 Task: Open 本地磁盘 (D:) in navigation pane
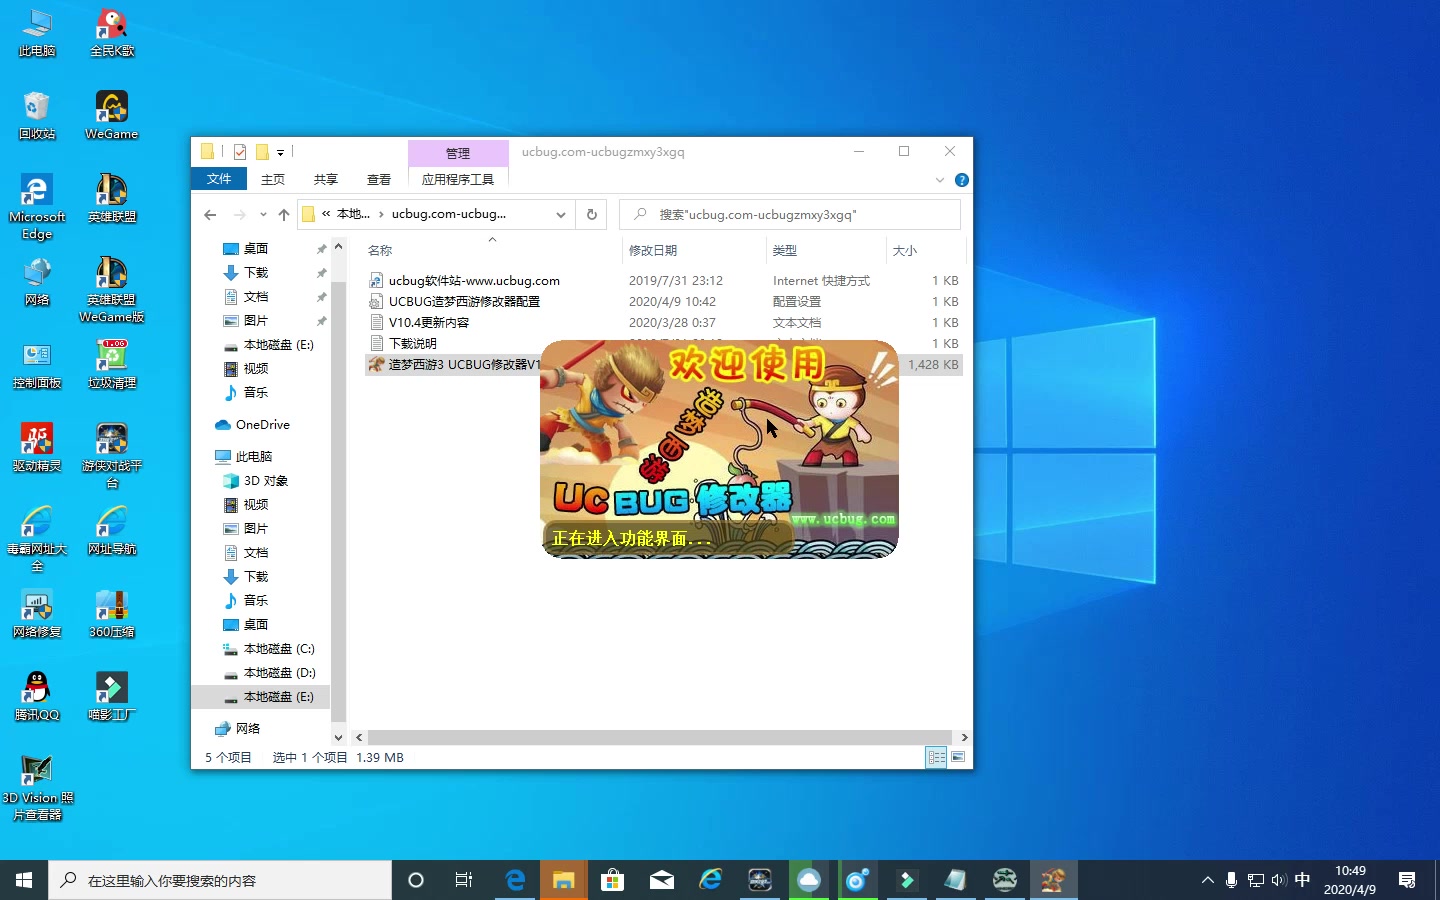pos(278,673)
